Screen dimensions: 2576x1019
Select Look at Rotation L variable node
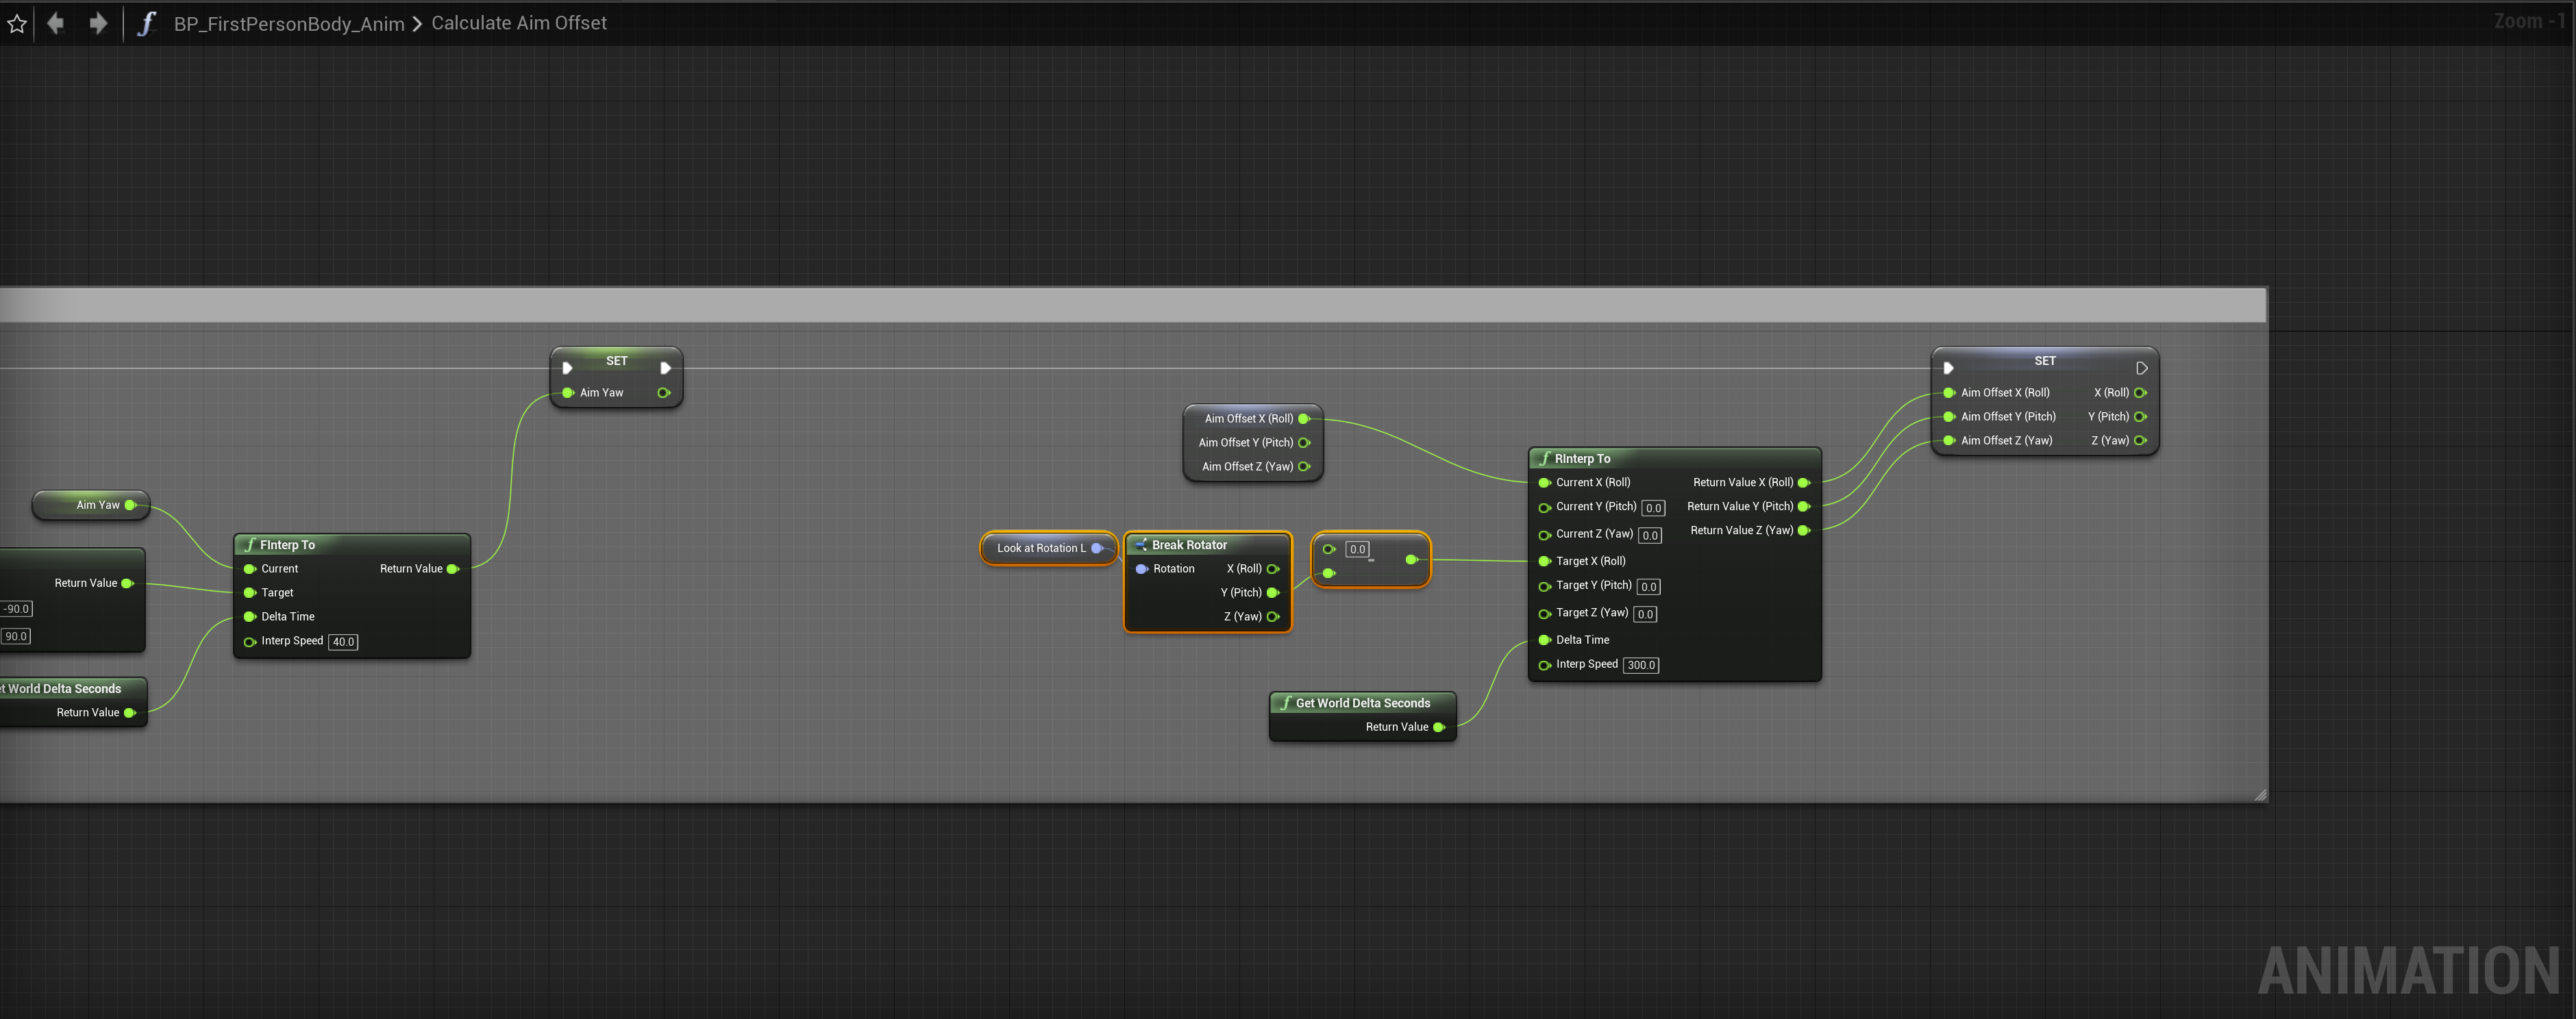(1041, 548)
